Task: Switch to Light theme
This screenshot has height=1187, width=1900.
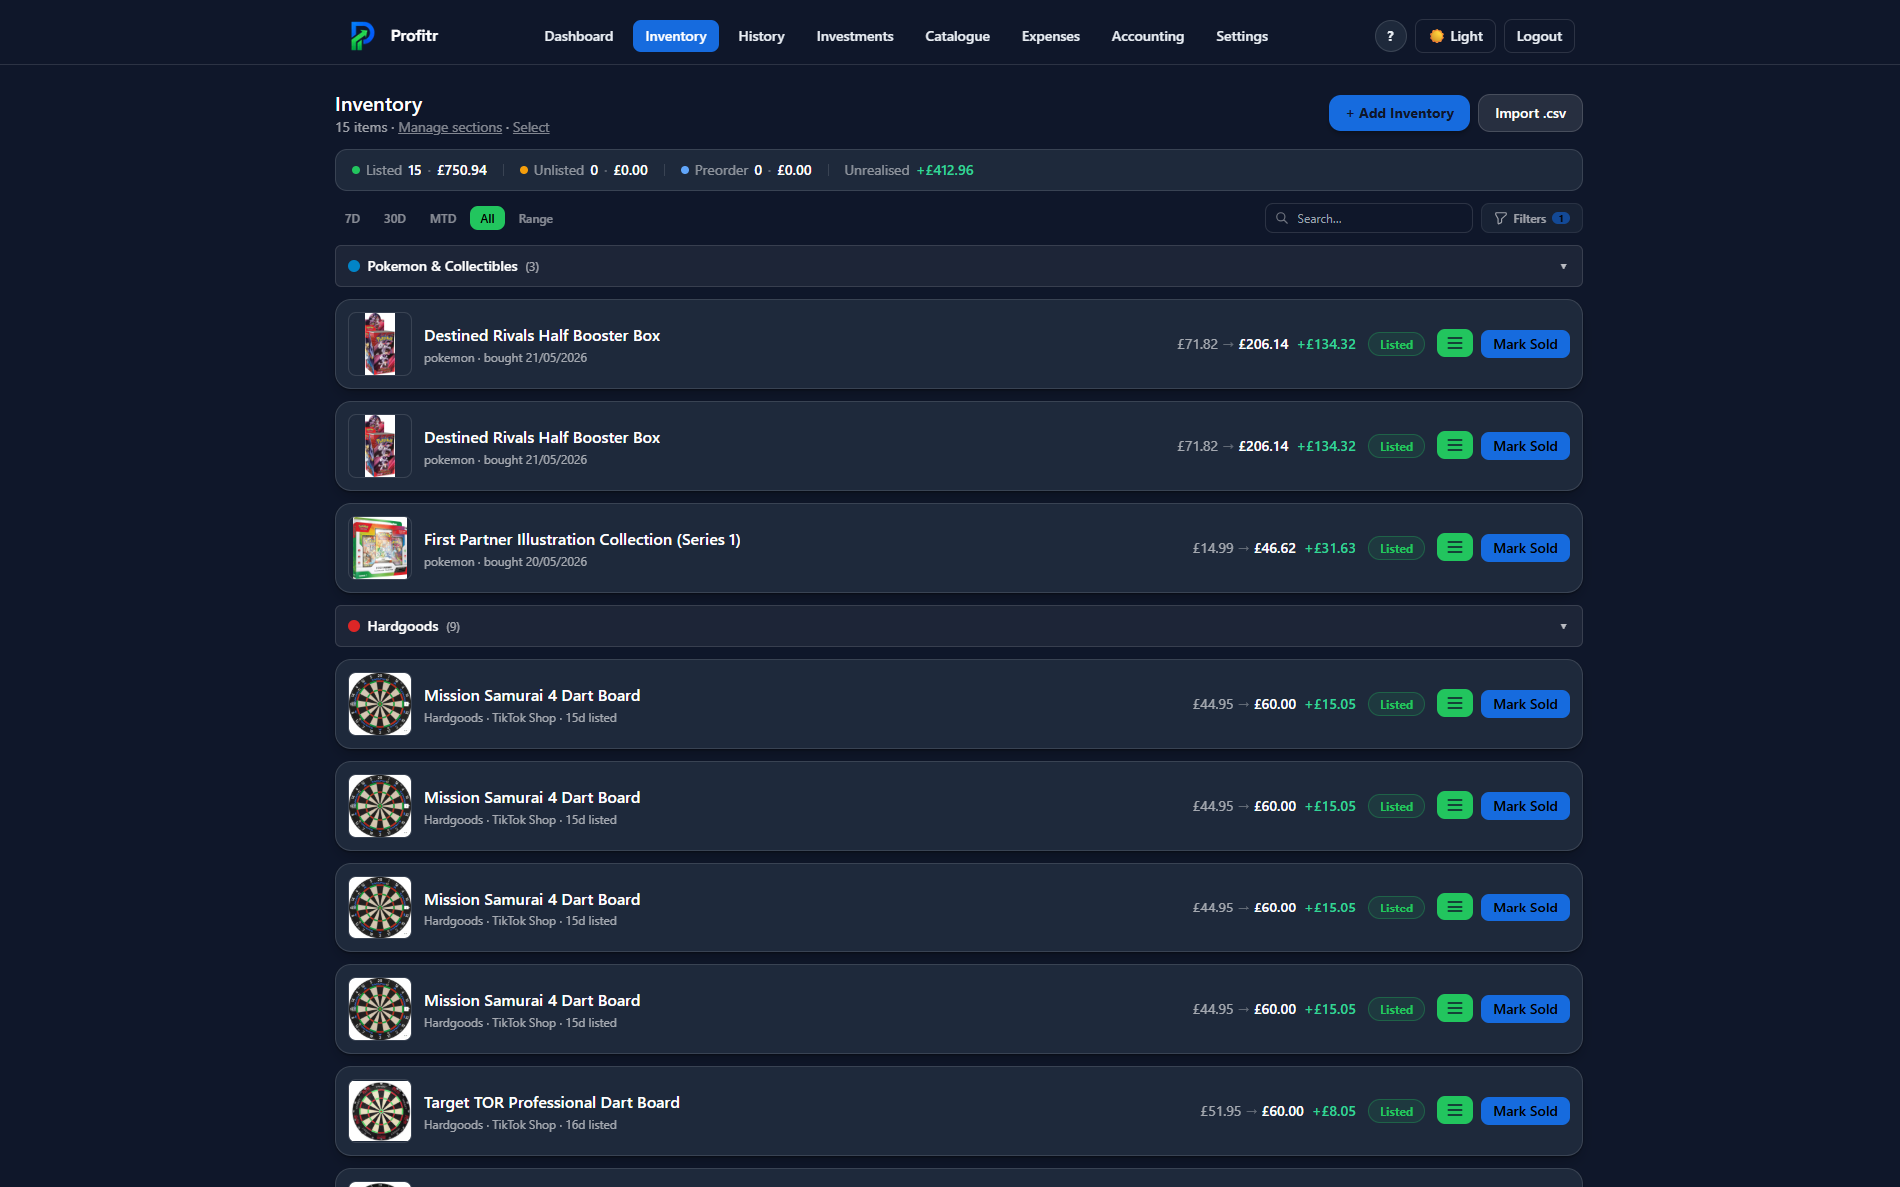Action: click(1455, 36)
